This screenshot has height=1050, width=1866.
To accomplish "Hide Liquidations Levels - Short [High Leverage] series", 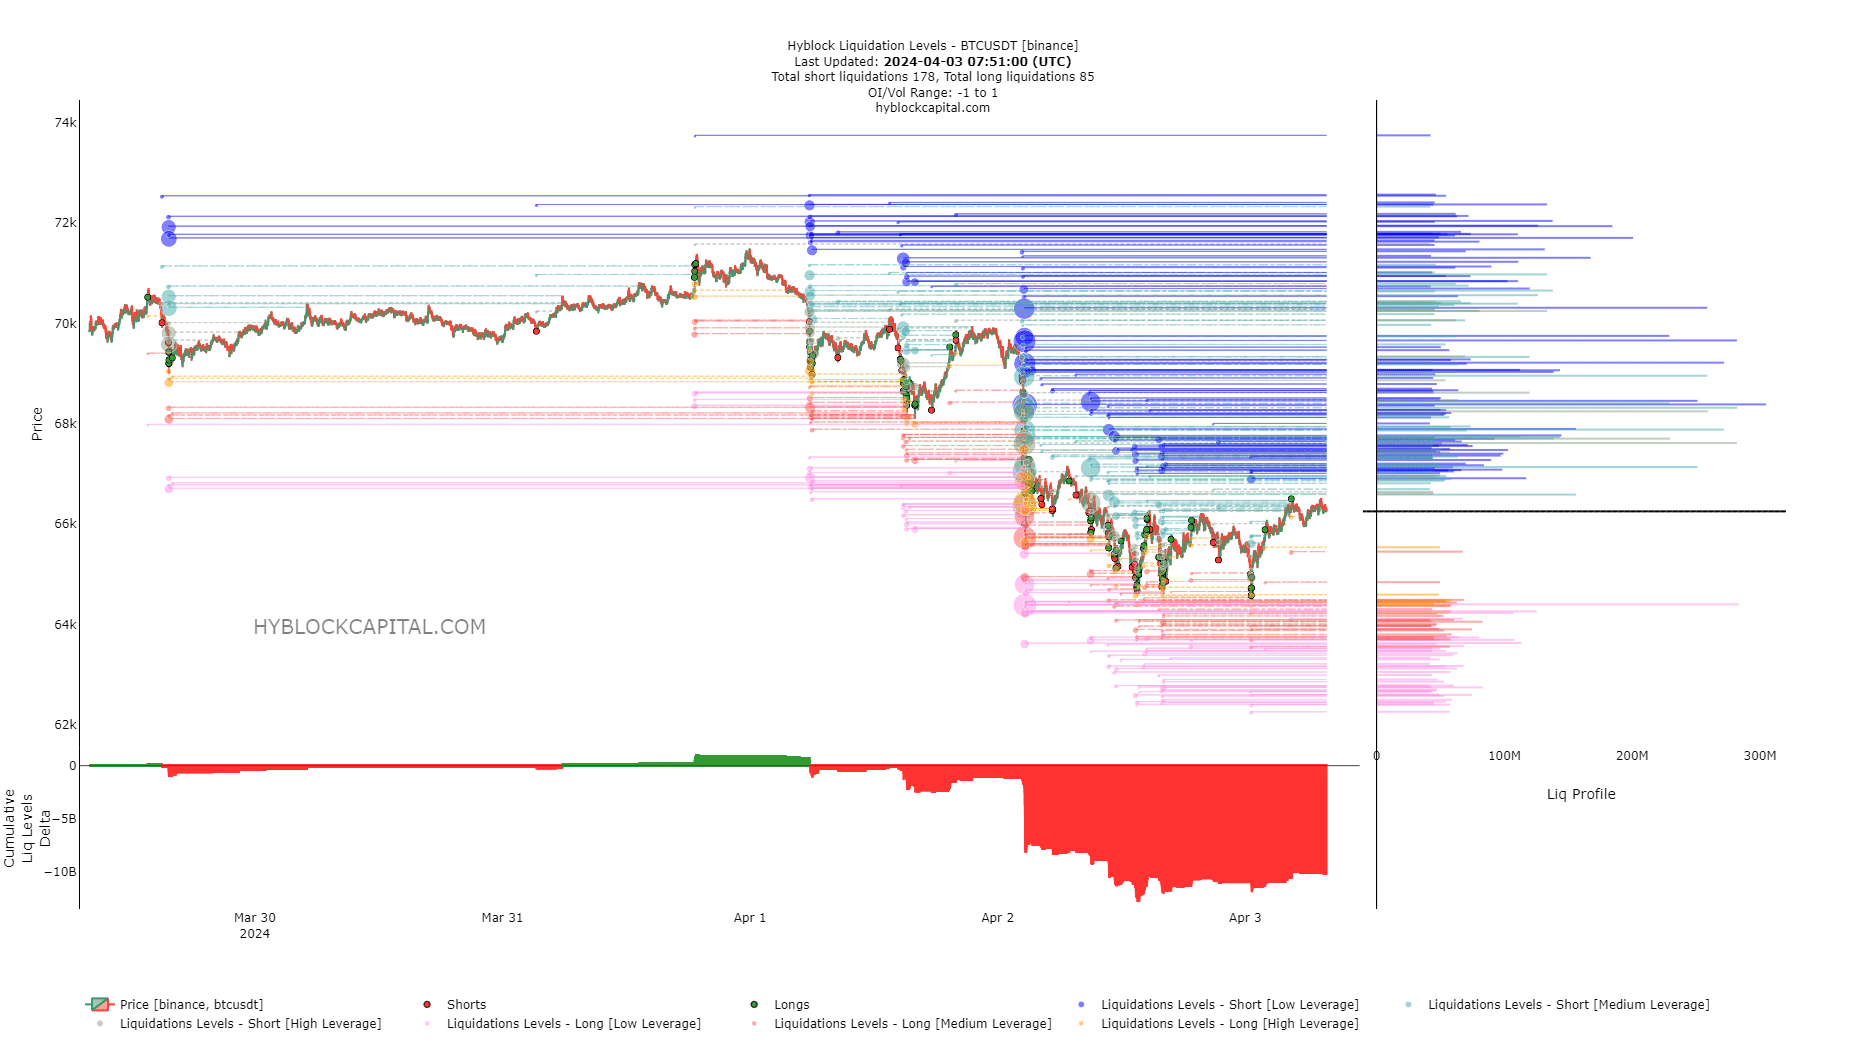I will tap(238, 1023).
